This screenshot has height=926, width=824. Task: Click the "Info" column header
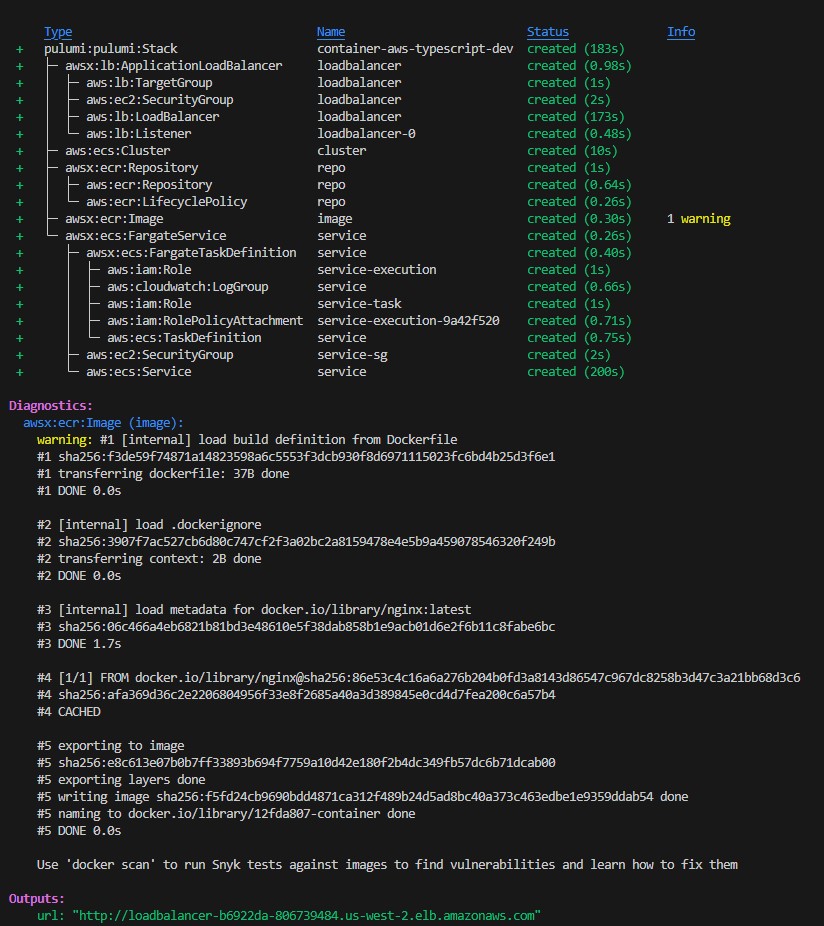681,32
